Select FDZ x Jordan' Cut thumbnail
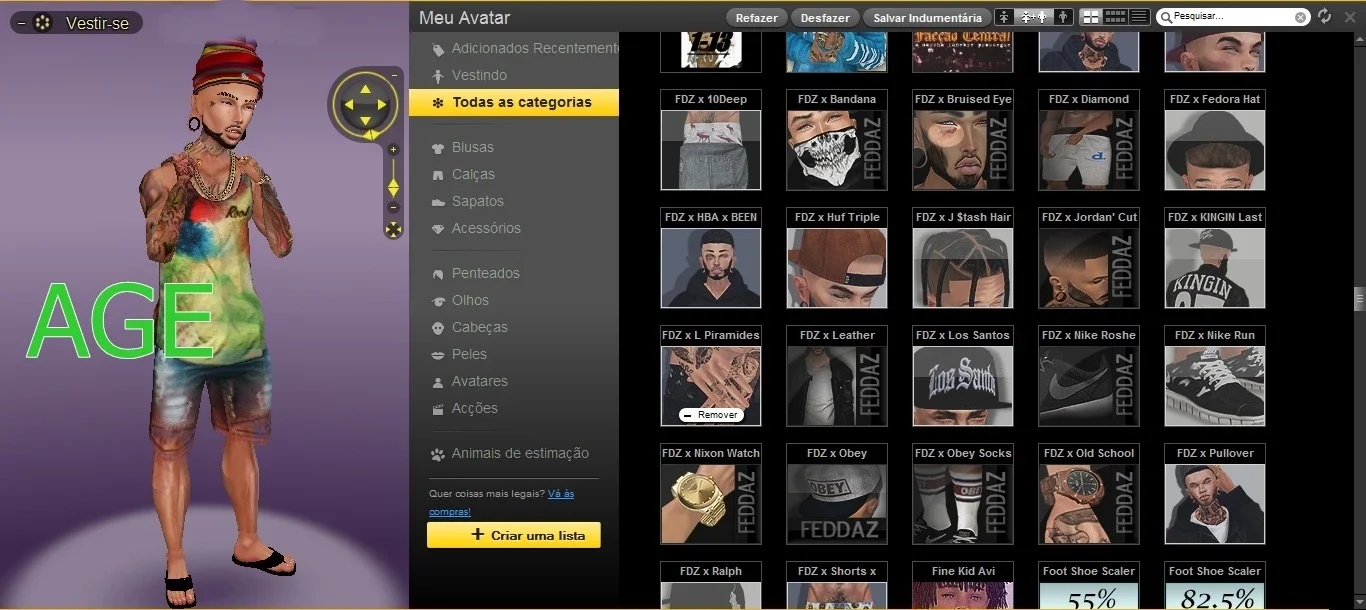Viewport: 1366px width, 610px height. pyautogui.click(x=1089, y=267)
